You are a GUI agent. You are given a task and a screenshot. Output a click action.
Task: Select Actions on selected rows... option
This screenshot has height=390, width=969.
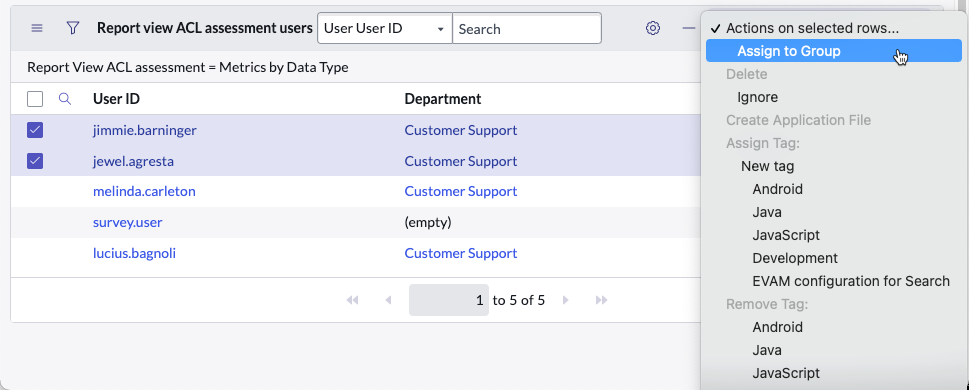coord(812,28)
